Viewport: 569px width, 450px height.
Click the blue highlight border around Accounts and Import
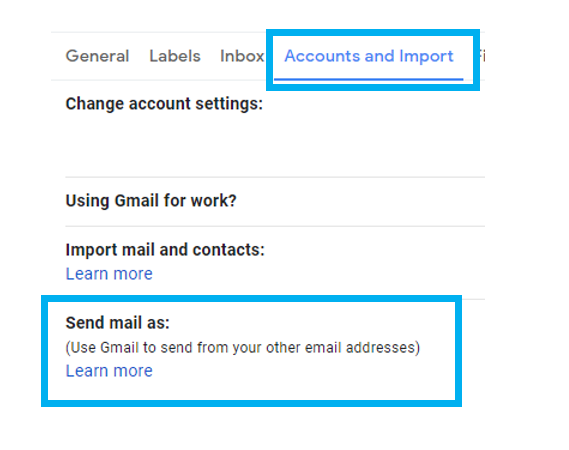coord(373,33)
